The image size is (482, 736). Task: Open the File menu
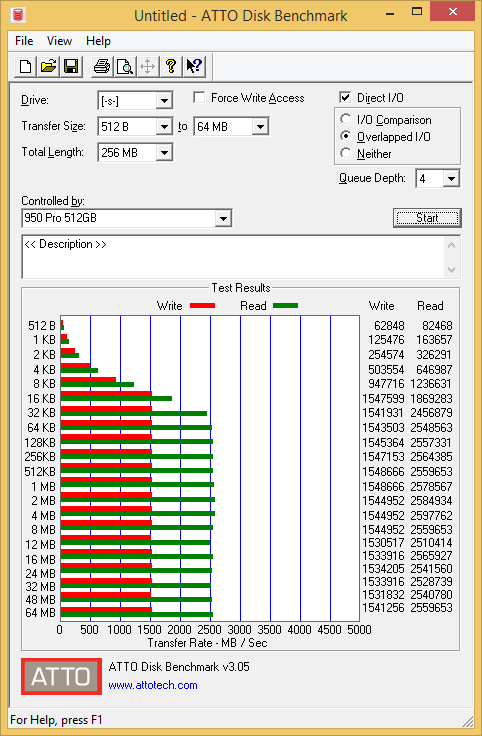point(24,41)
